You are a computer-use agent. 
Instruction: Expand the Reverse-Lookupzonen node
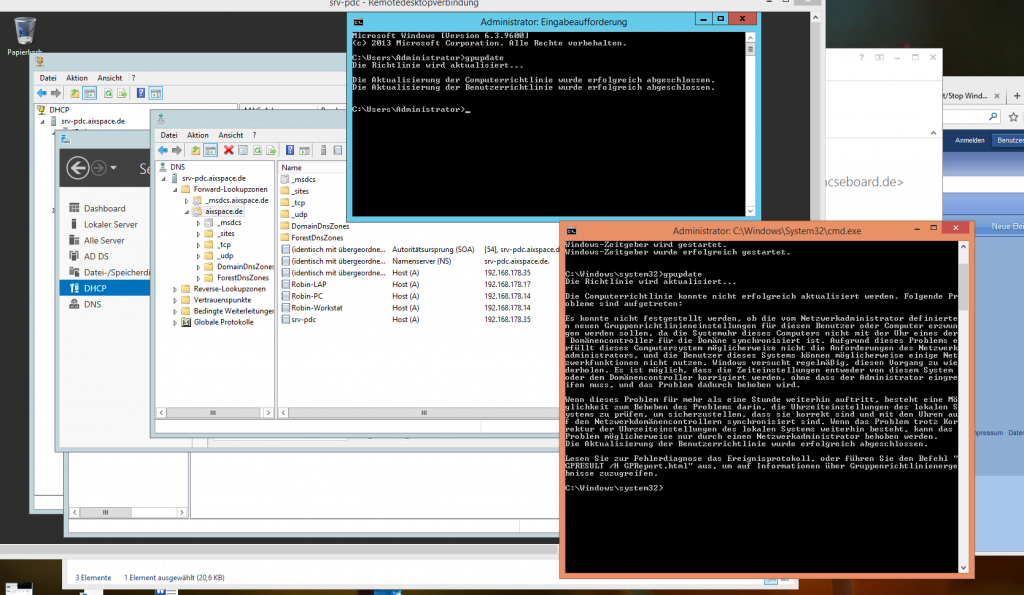175,289
